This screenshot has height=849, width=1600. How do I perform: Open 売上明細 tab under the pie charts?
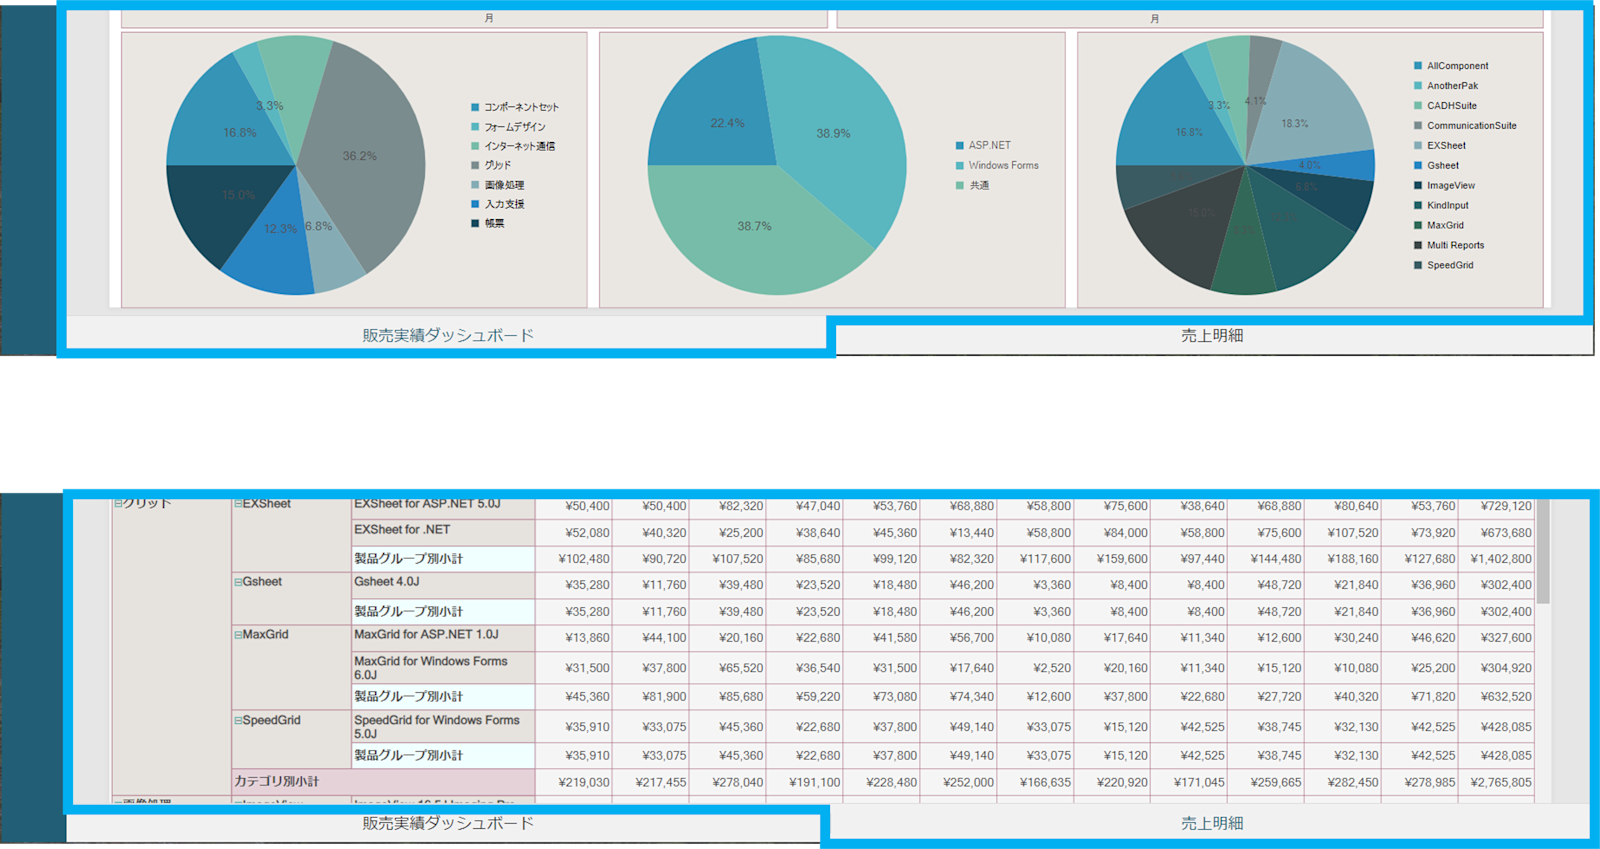(x=1211, y=336)
